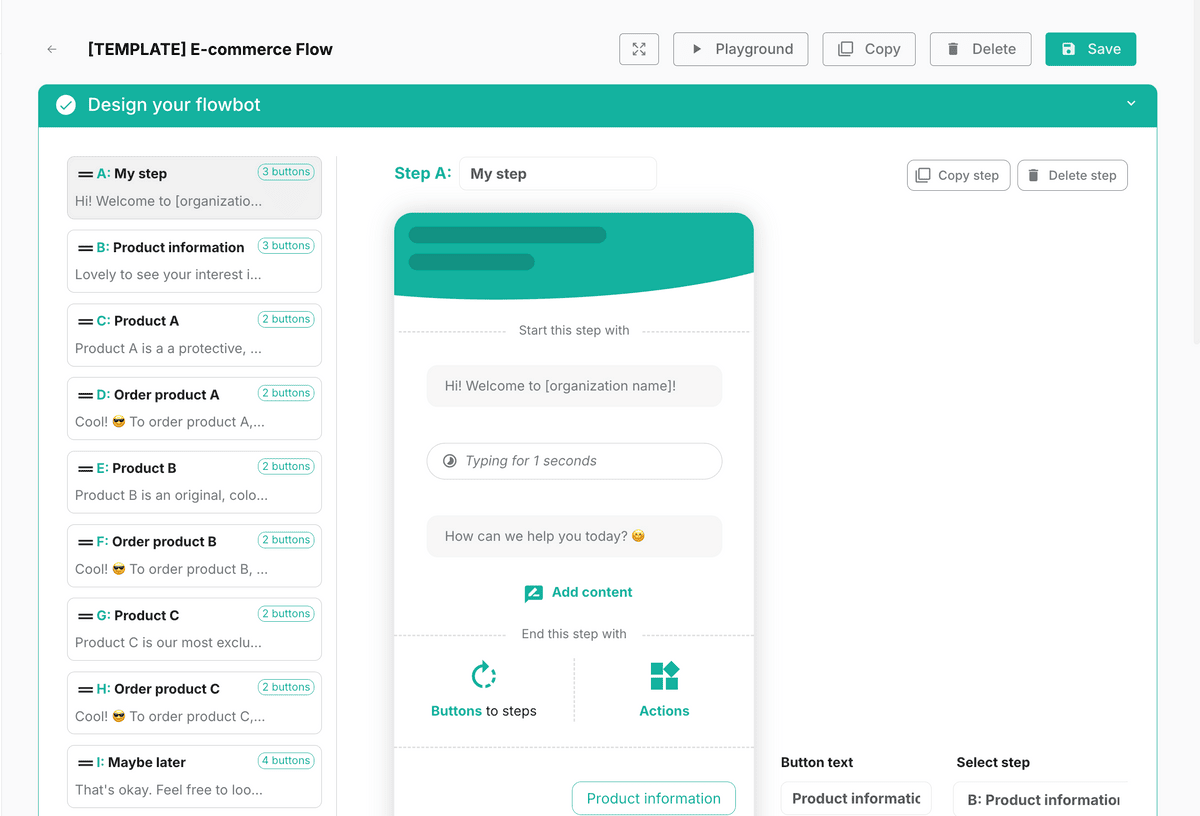Image resolution: width=1200 pixels, height=816 pixels.
Task: Click the checkmark icon beside Design your flowbot
Action: 66,105
